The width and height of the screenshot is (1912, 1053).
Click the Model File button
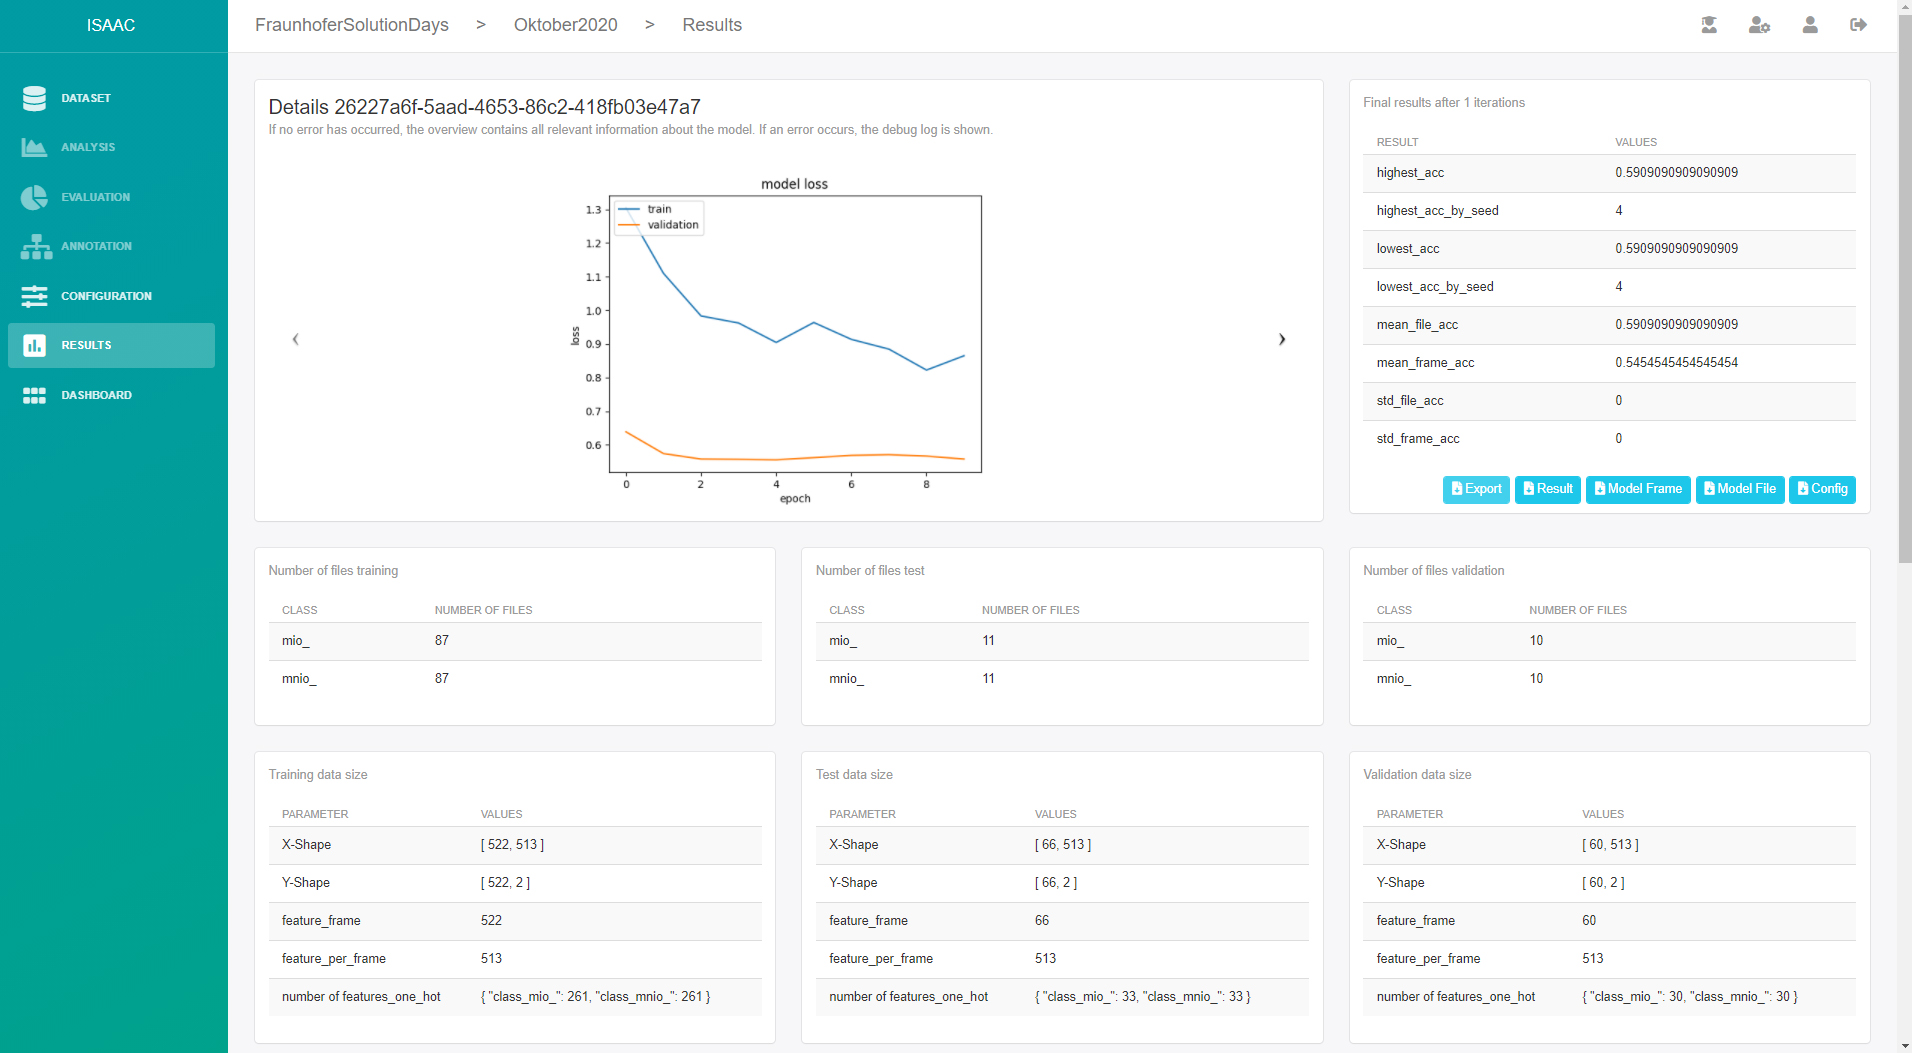click(x=1740, y=489)
